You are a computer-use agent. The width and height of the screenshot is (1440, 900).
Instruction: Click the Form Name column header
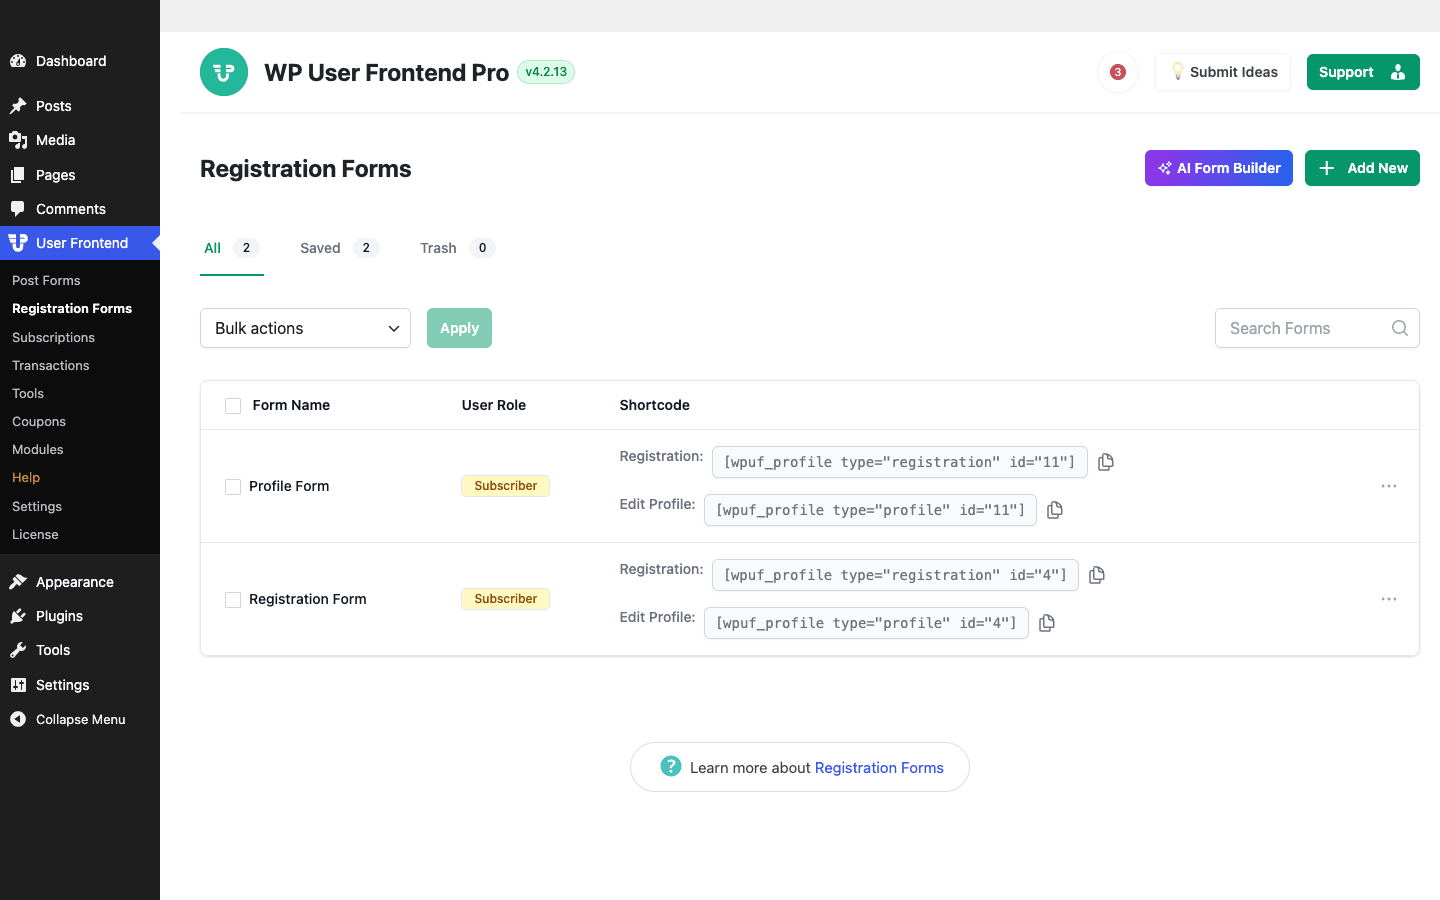291,405
